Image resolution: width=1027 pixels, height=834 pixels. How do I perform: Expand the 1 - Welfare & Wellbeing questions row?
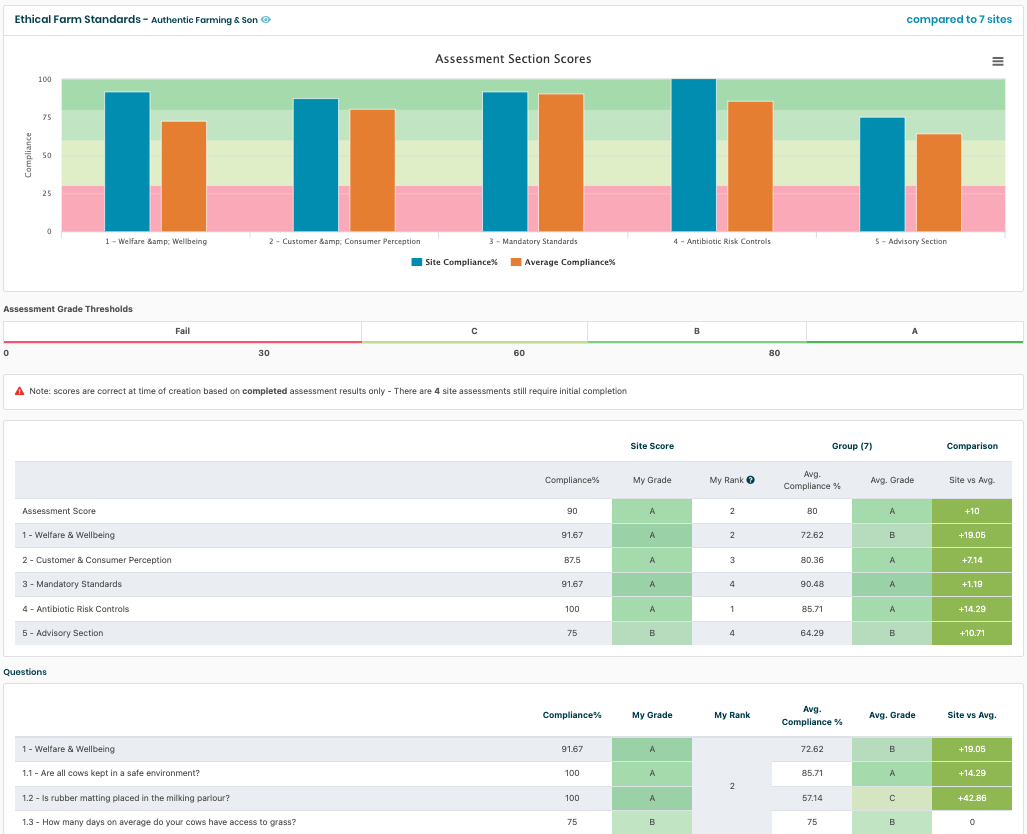[69, 749]
